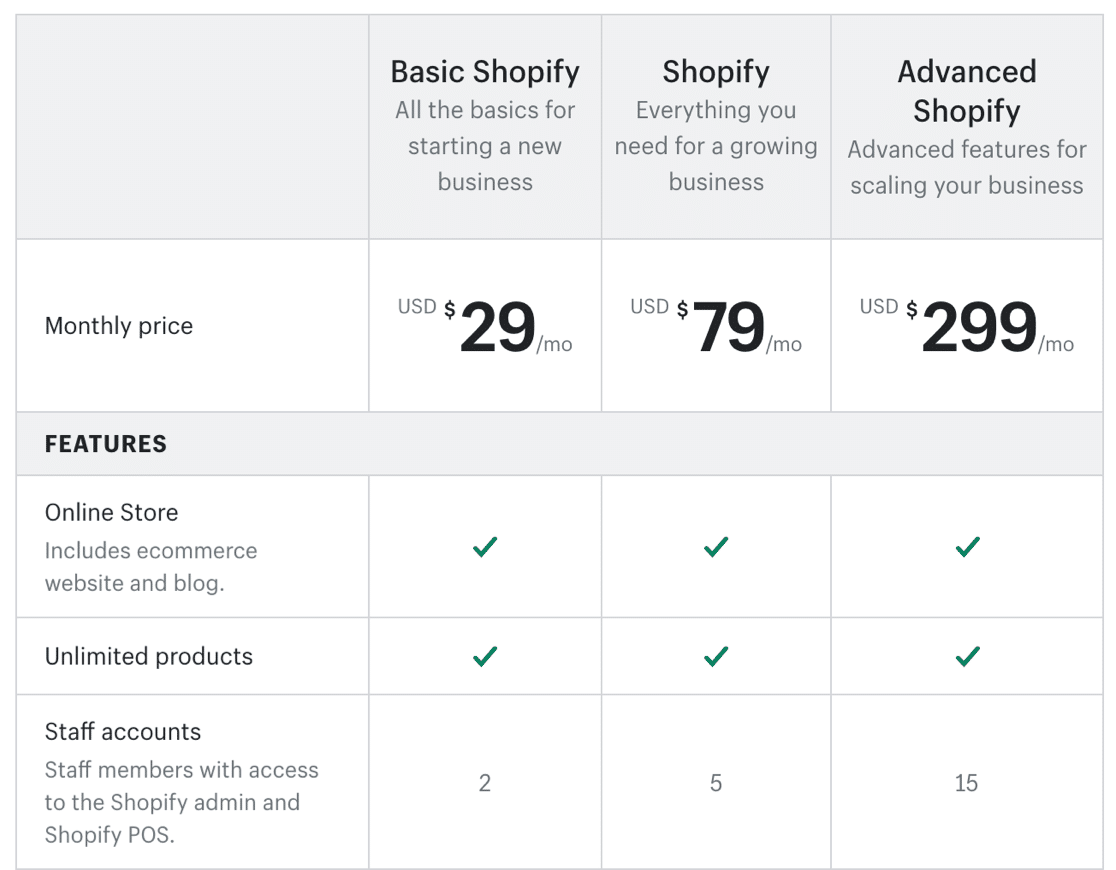Select the middle Shopify plan heading
Viewport: 1116px width, 870px height.
716,72
